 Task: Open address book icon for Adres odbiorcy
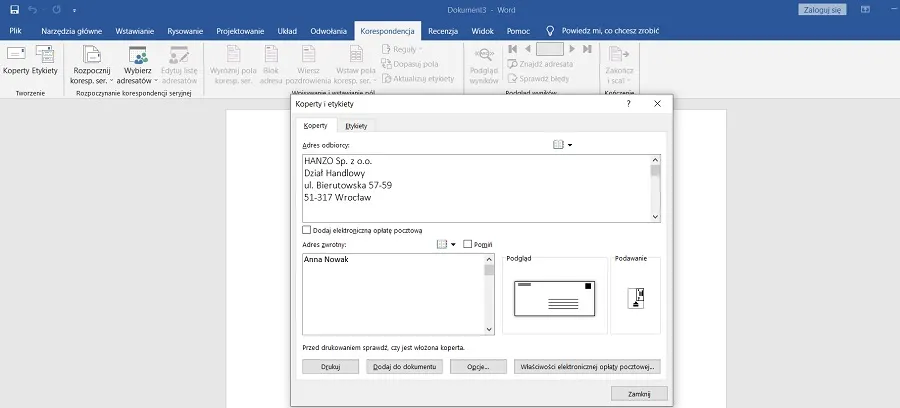[x=559, y=145]
